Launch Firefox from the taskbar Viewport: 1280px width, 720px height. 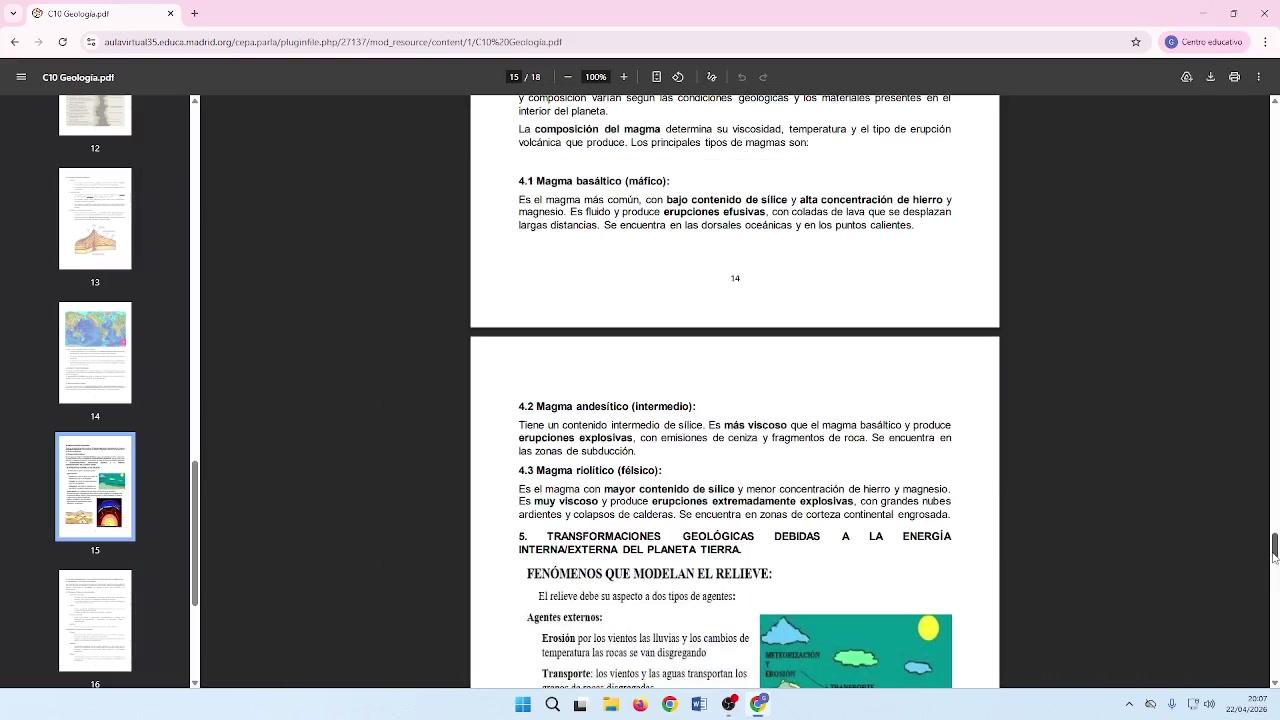640,704
